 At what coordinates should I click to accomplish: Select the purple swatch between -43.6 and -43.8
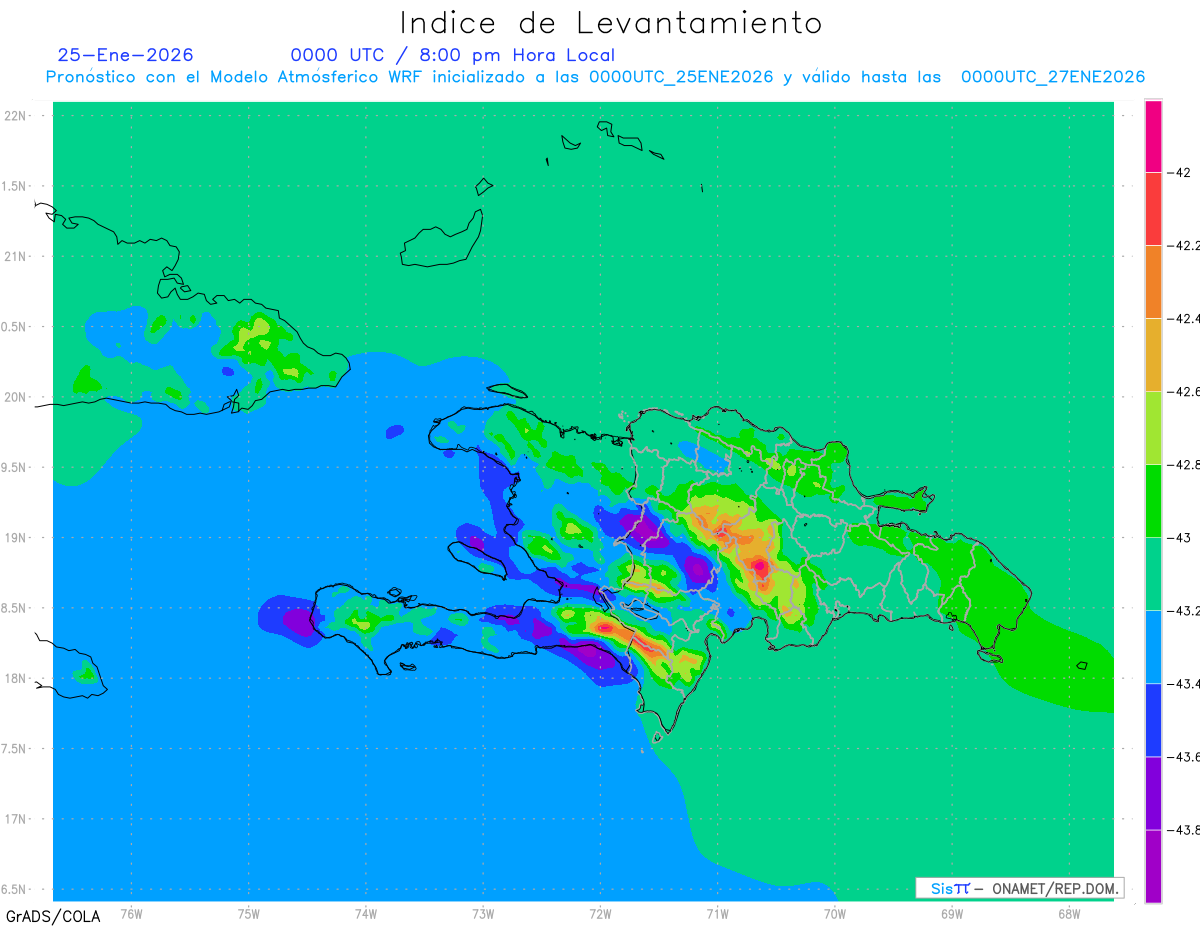[x=1153, y=793]
